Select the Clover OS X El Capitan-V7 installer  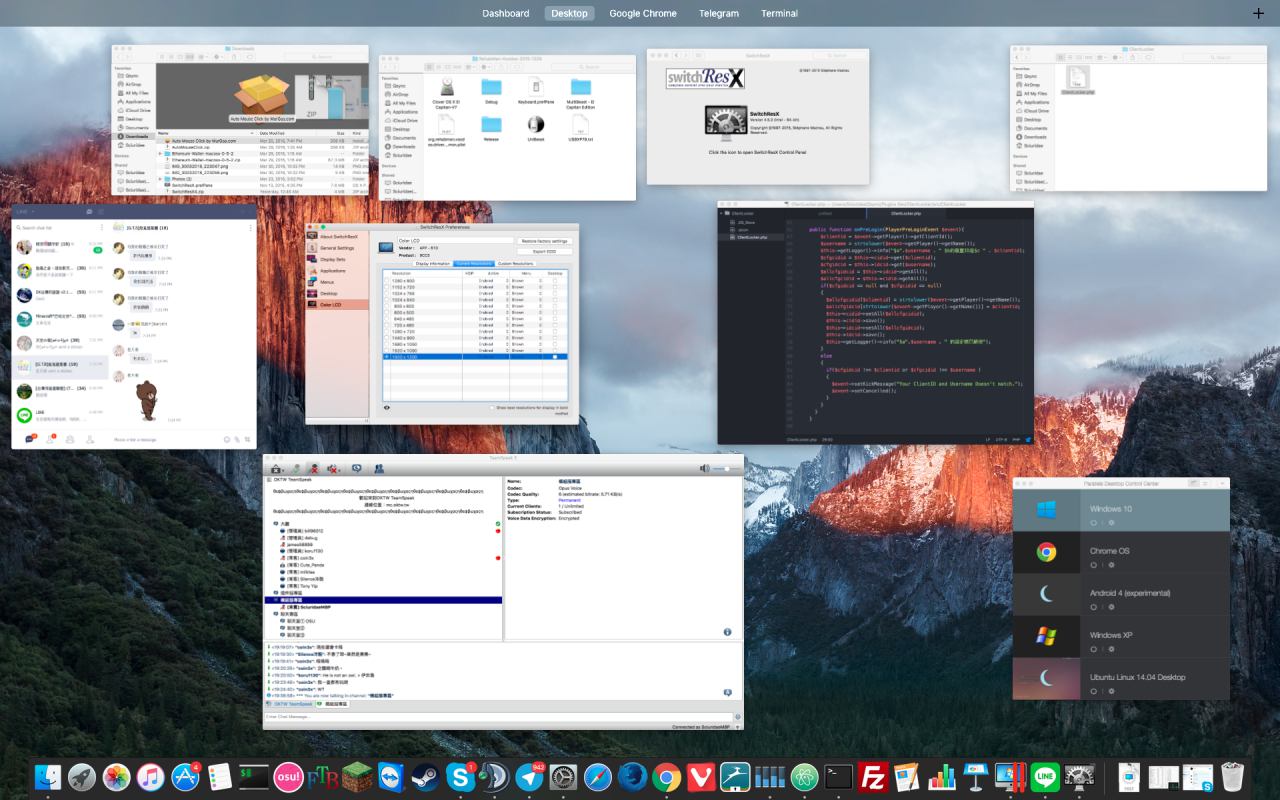pos(446,87)
